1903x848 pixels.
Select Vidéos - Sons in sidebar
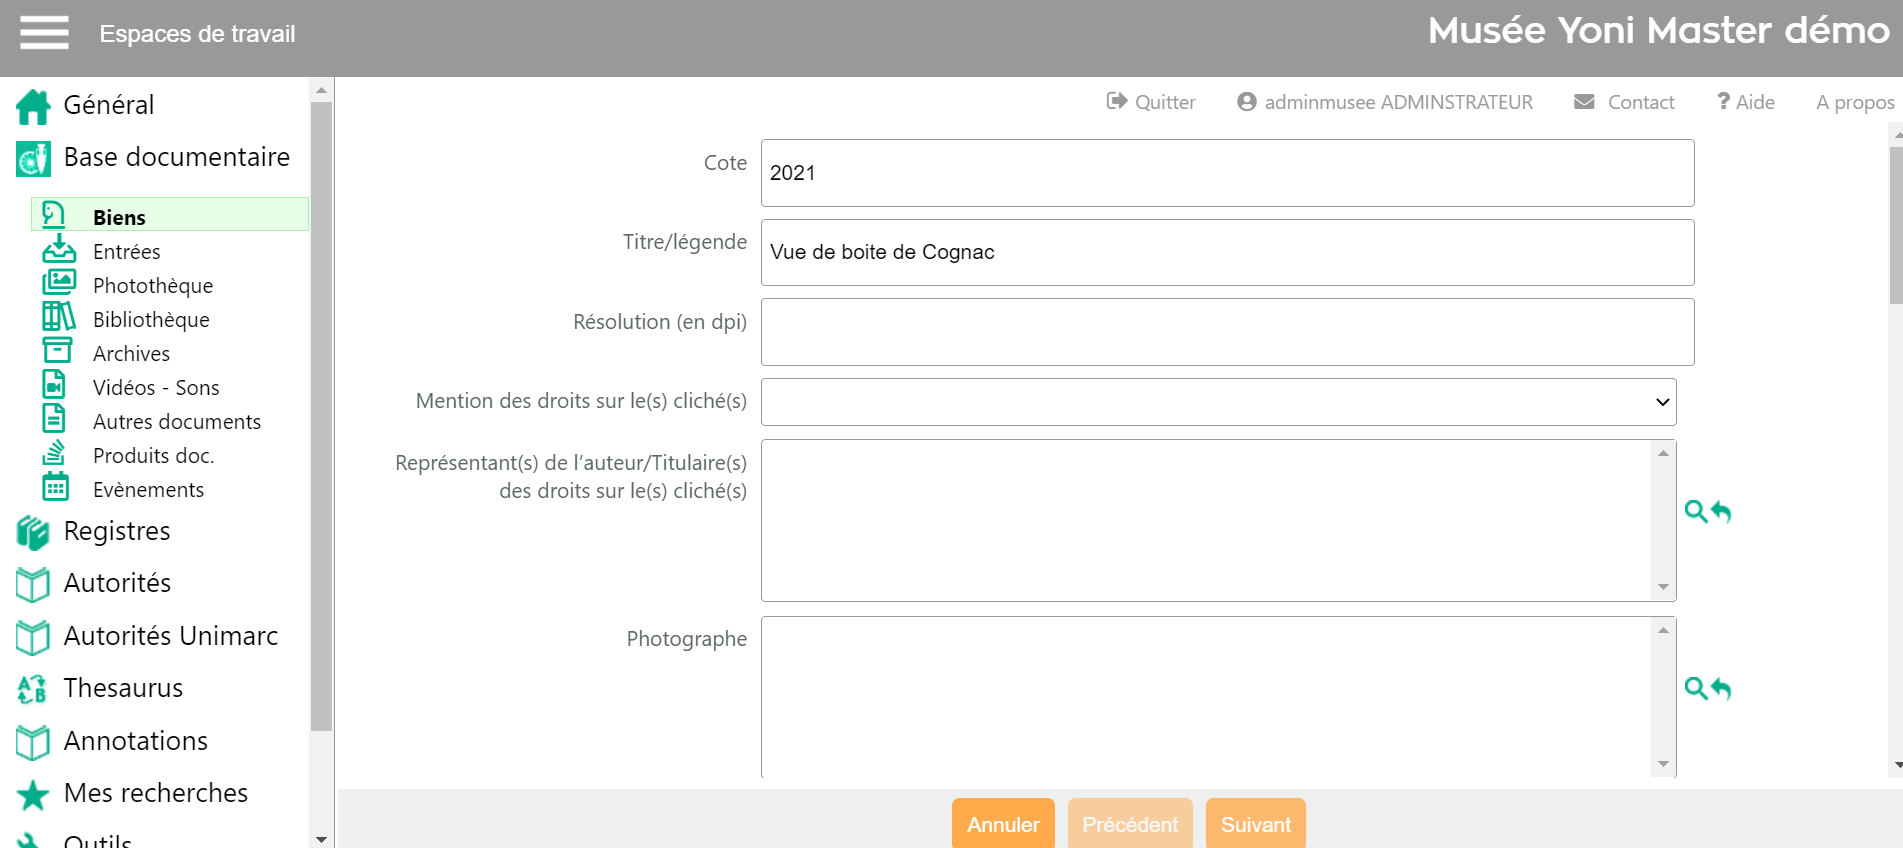pyautogui.click(x=156, y=388)
